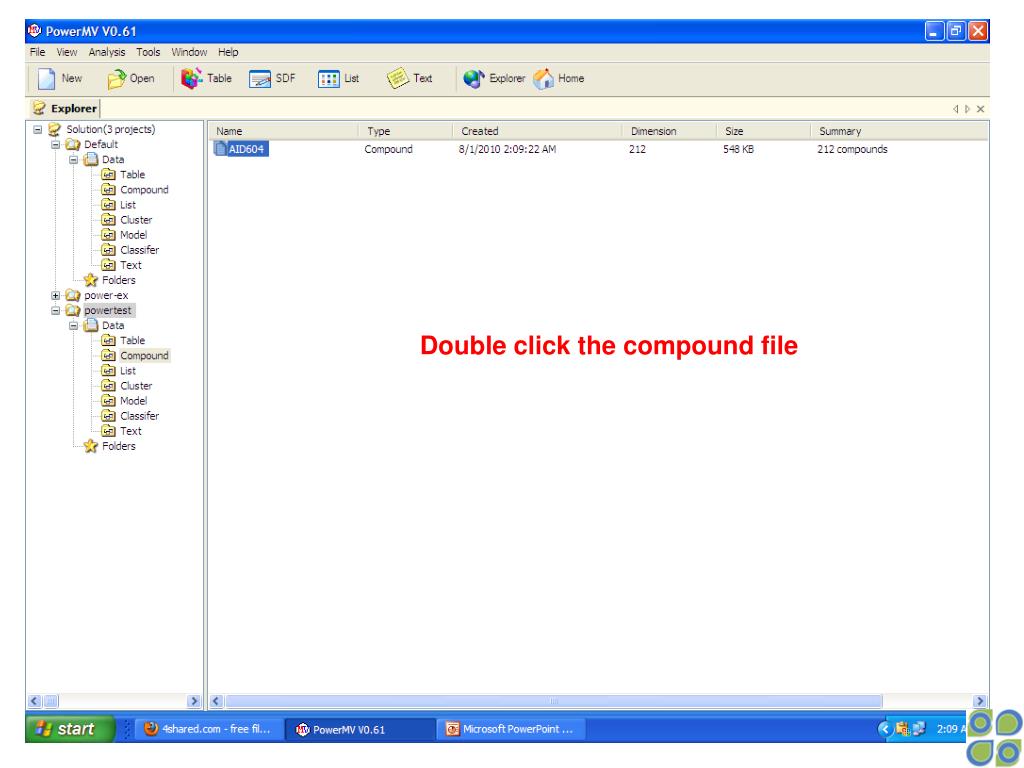Select Classifer under Default Data

[139, 250]
